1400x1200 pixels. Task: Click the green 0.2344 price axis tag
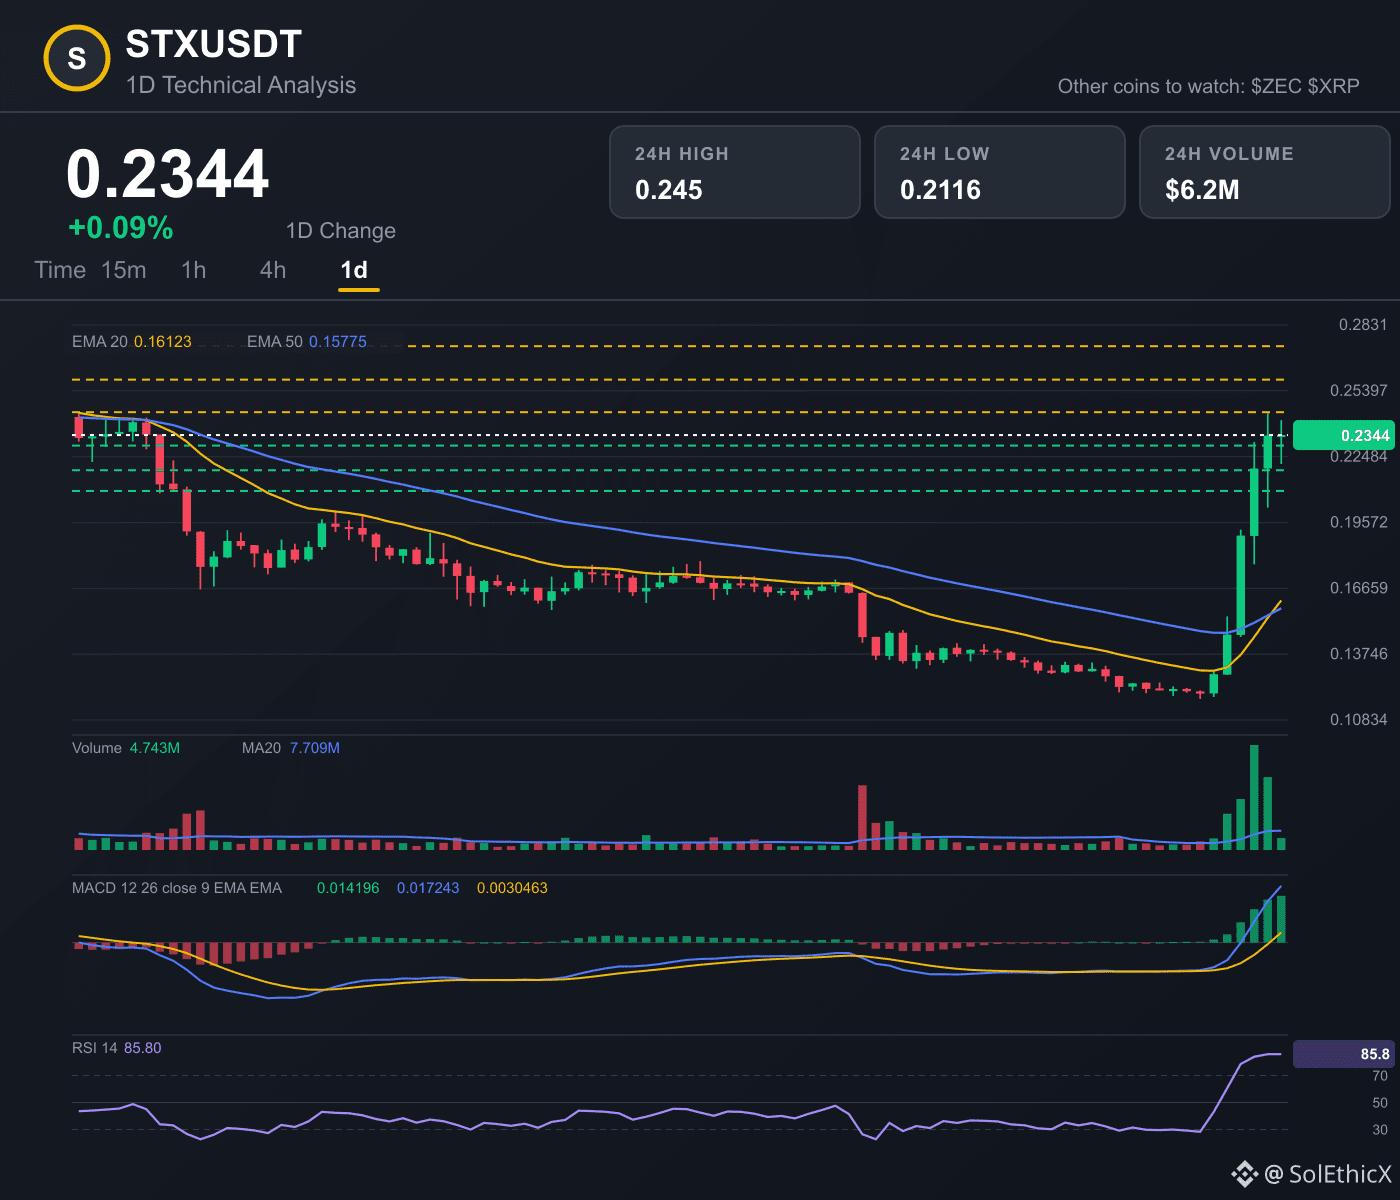(x=1342, y=435)
